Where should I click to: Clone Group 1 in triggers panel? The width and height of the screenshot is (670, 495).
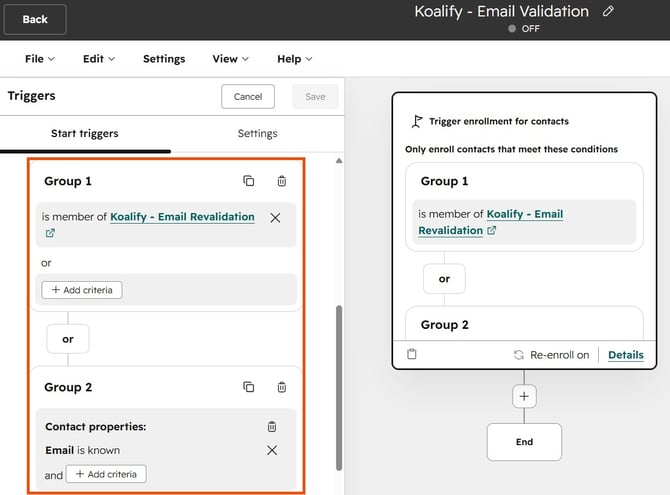248,181
